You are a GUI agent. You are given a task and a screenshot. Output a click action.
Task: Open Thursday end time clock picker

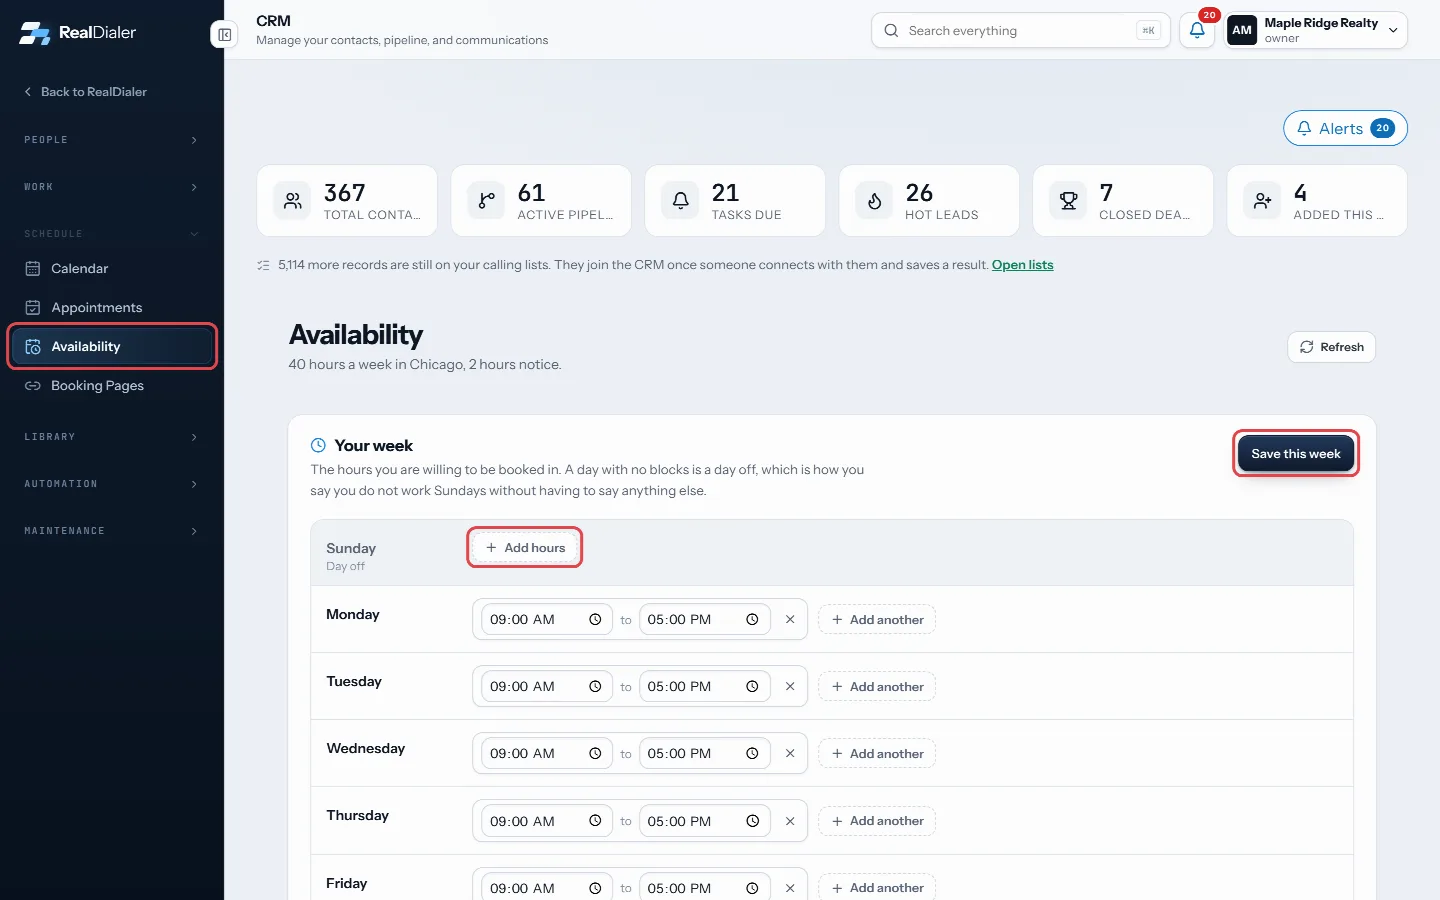coord(752,821)
